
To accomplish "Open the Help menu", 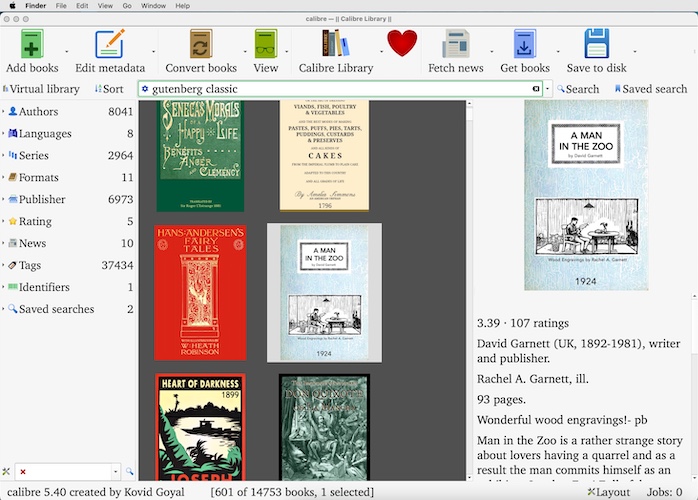I will [x=183, y=6].
